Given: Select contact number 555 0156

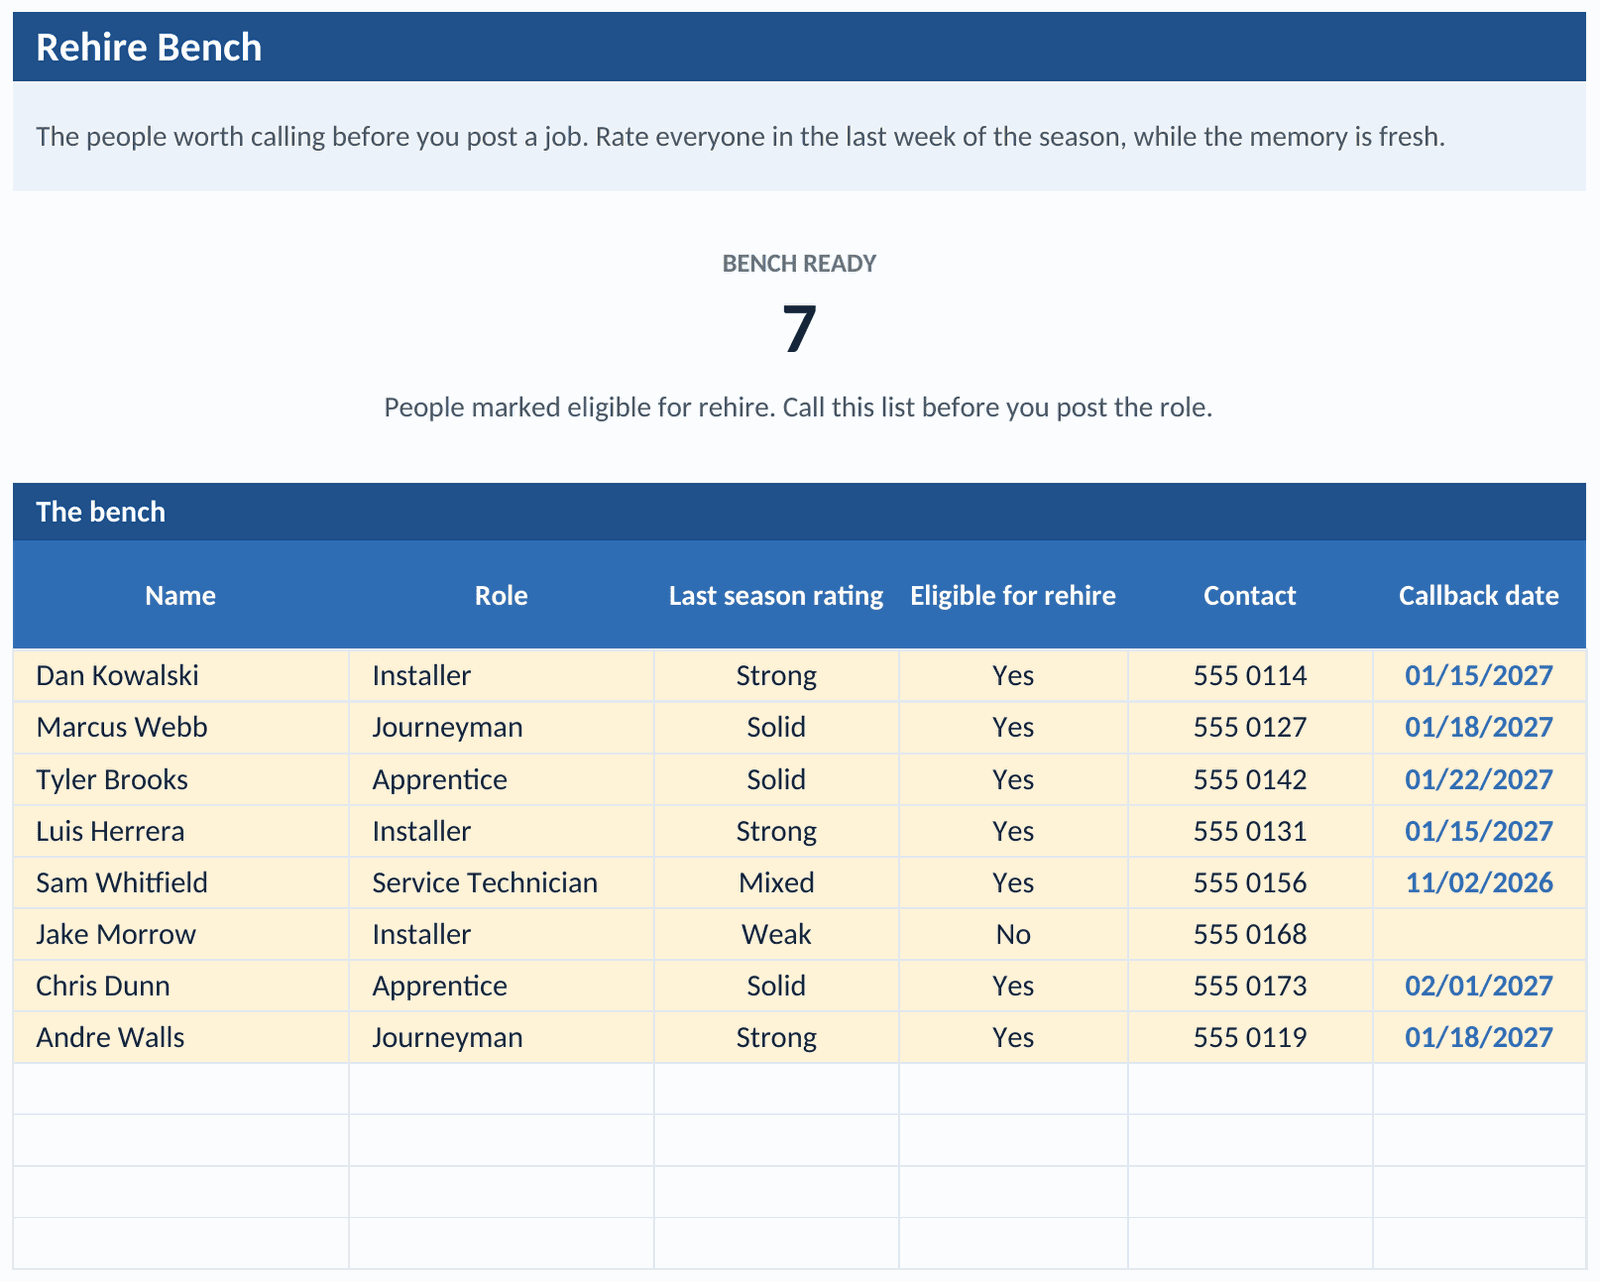Looking at the screenshot, I should point(1250,882).
